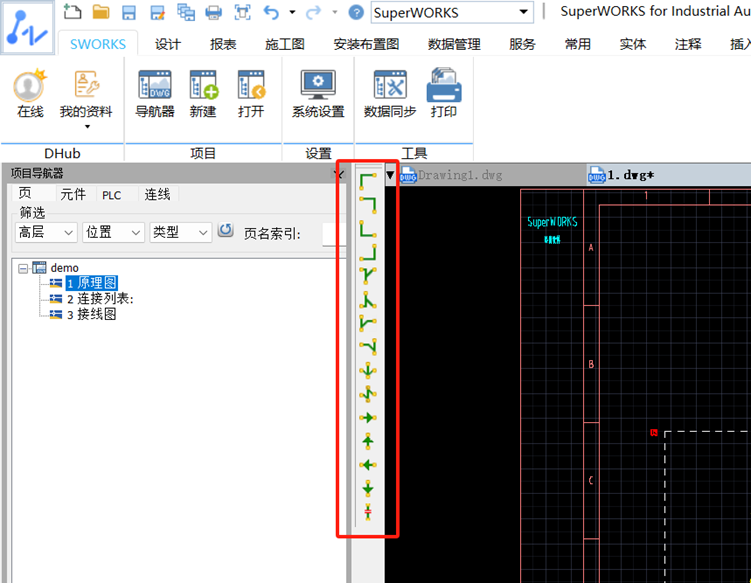Pick the T-junction branching to the left
The width and height of the screenshot is (751, 583).
[x=368, y=346]
